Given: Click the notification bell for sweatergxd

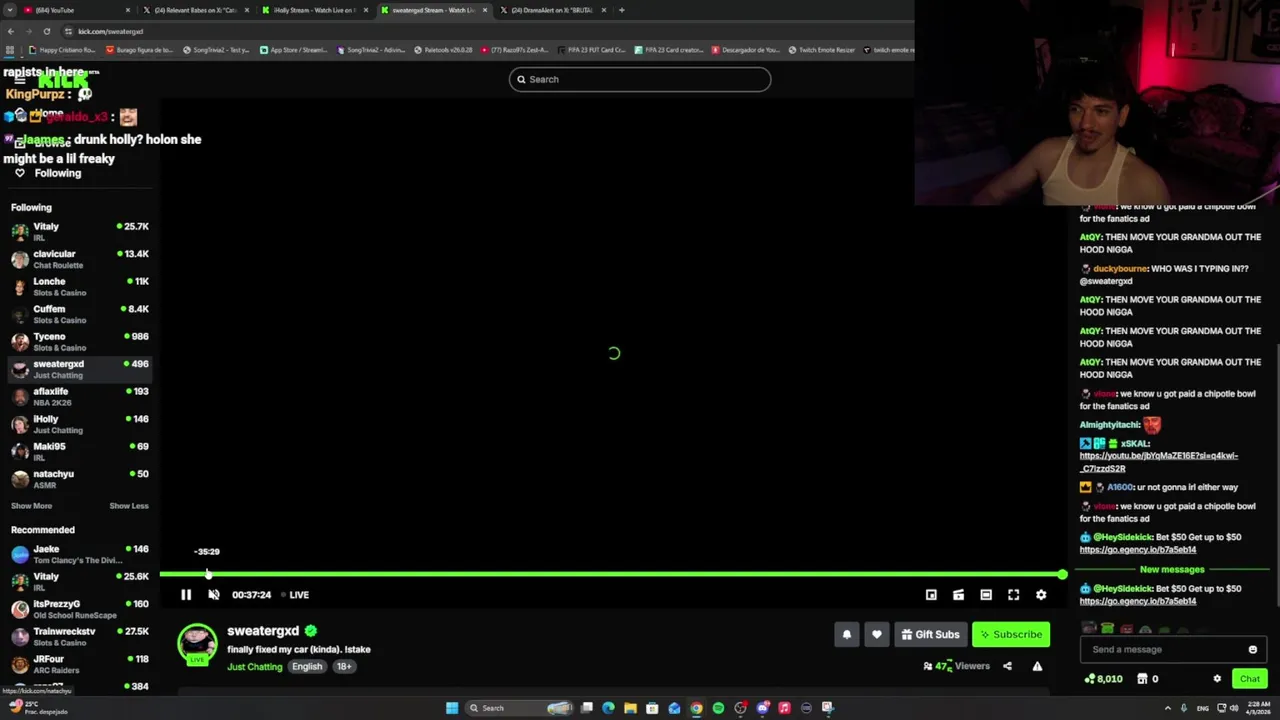Looking at the screenshot, I should (x=847, y=634).
